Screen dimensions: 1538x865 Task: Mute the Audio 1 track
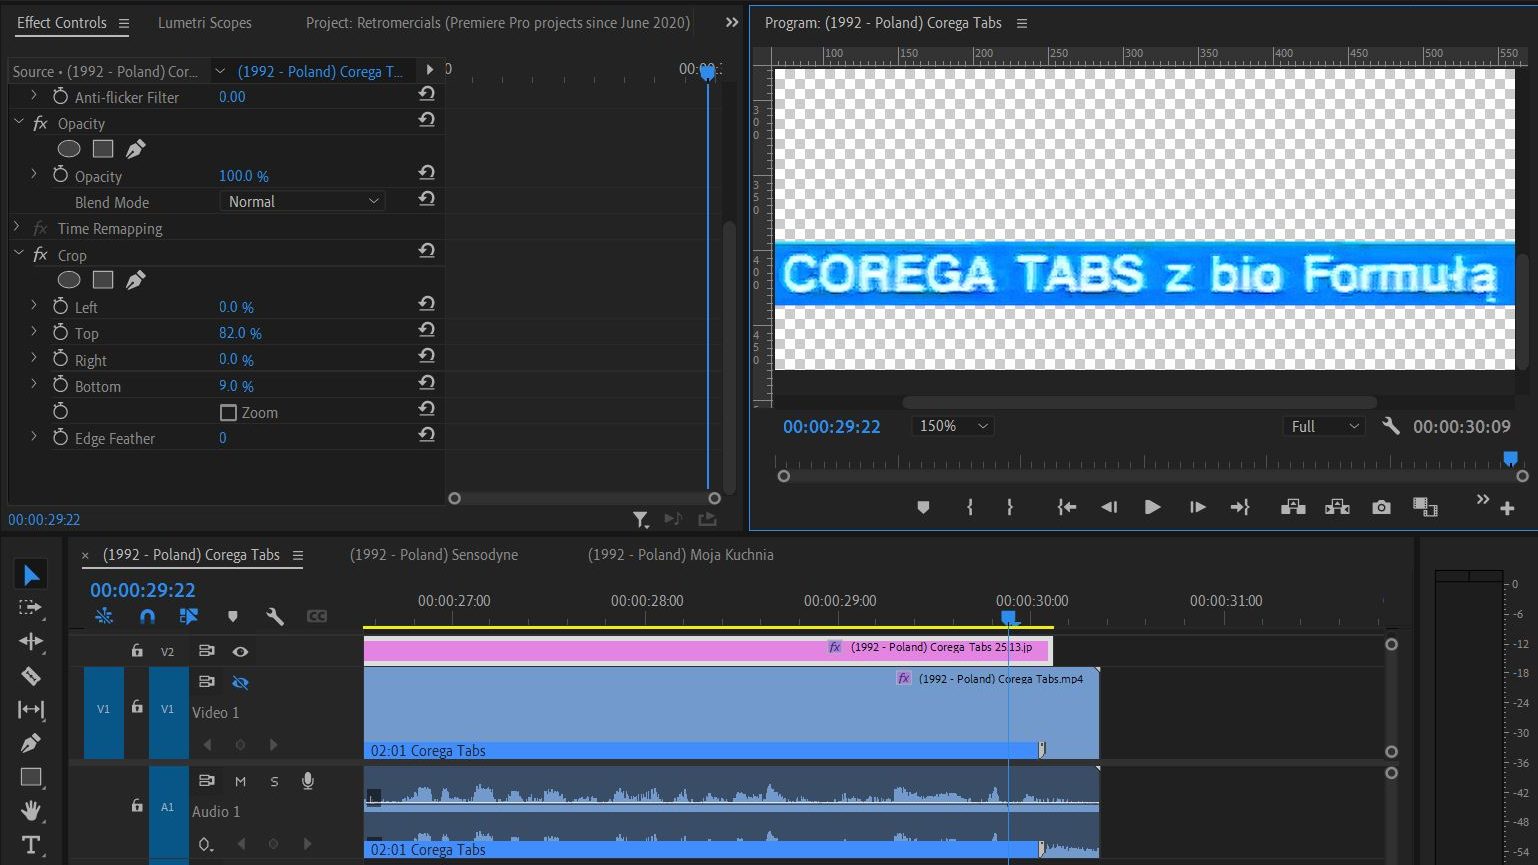click(x=240, y=781)
